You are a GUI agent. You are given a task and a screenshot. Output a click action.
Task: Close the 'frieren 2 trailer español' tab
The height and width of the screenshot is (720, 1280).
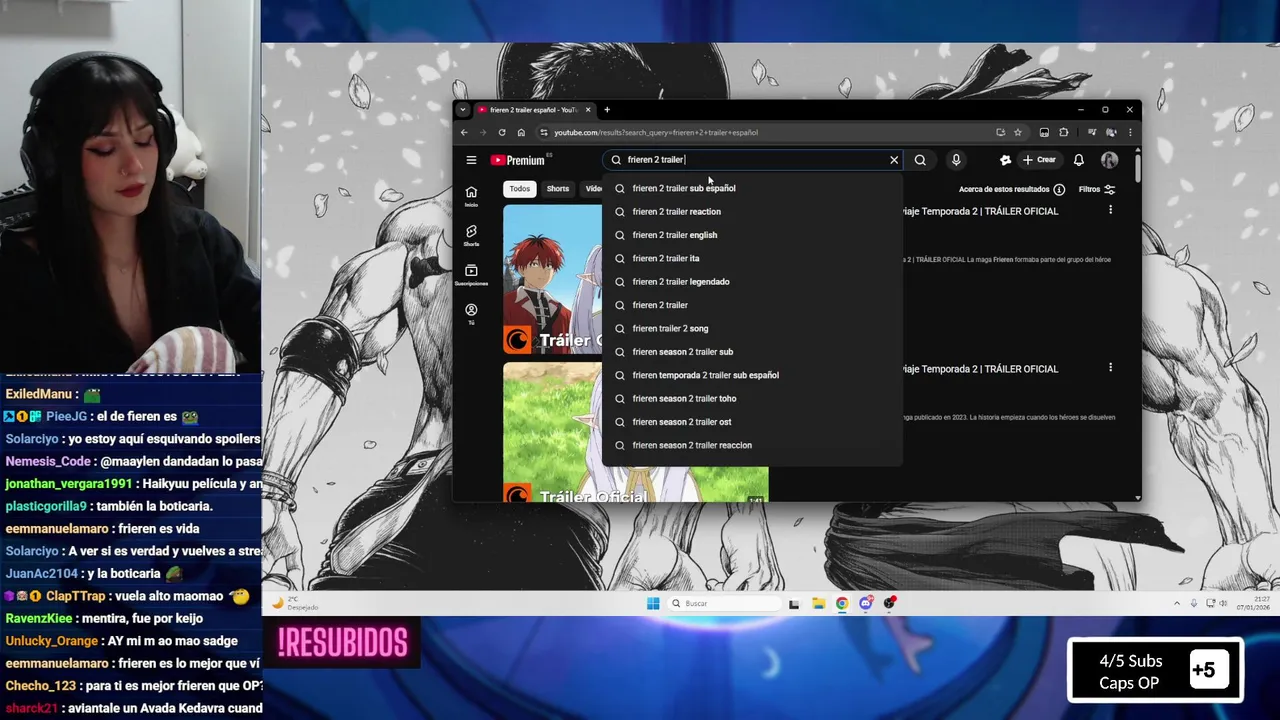(588, 110)
